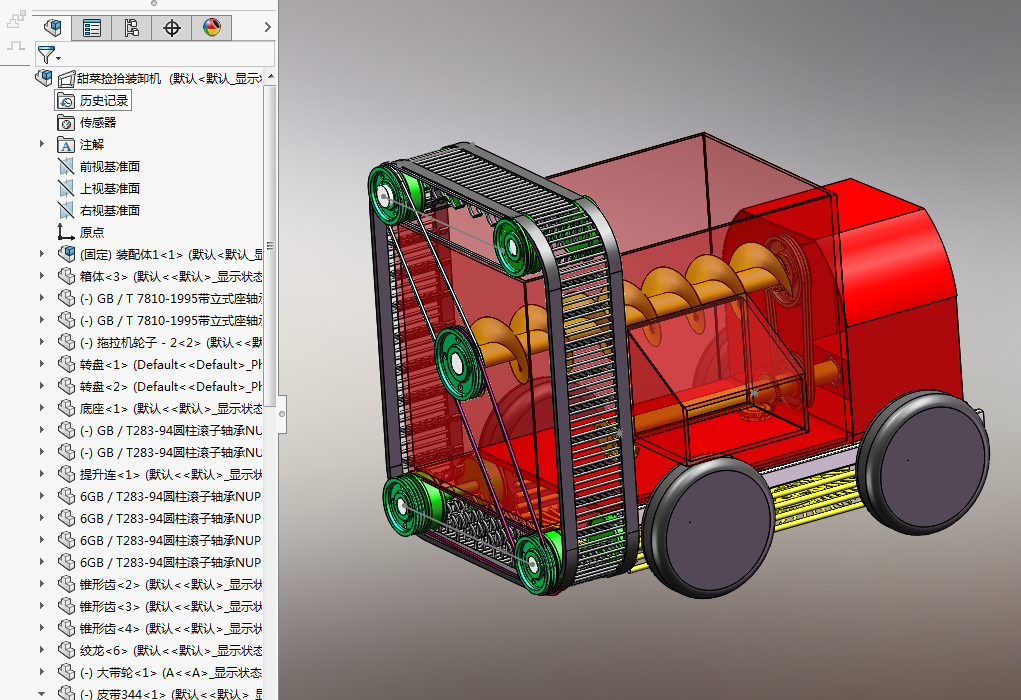Open the DisplayManager color sphere tab
1021x700 pixels.
click(212, 27)
